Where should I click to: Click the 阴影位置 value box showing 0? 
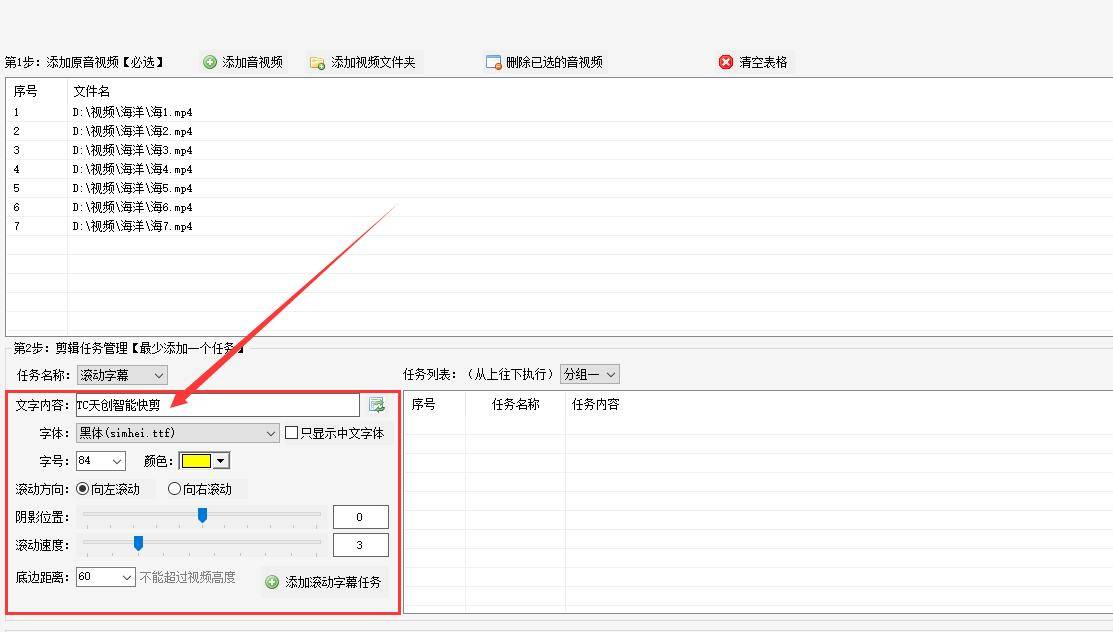pos(361,517)
